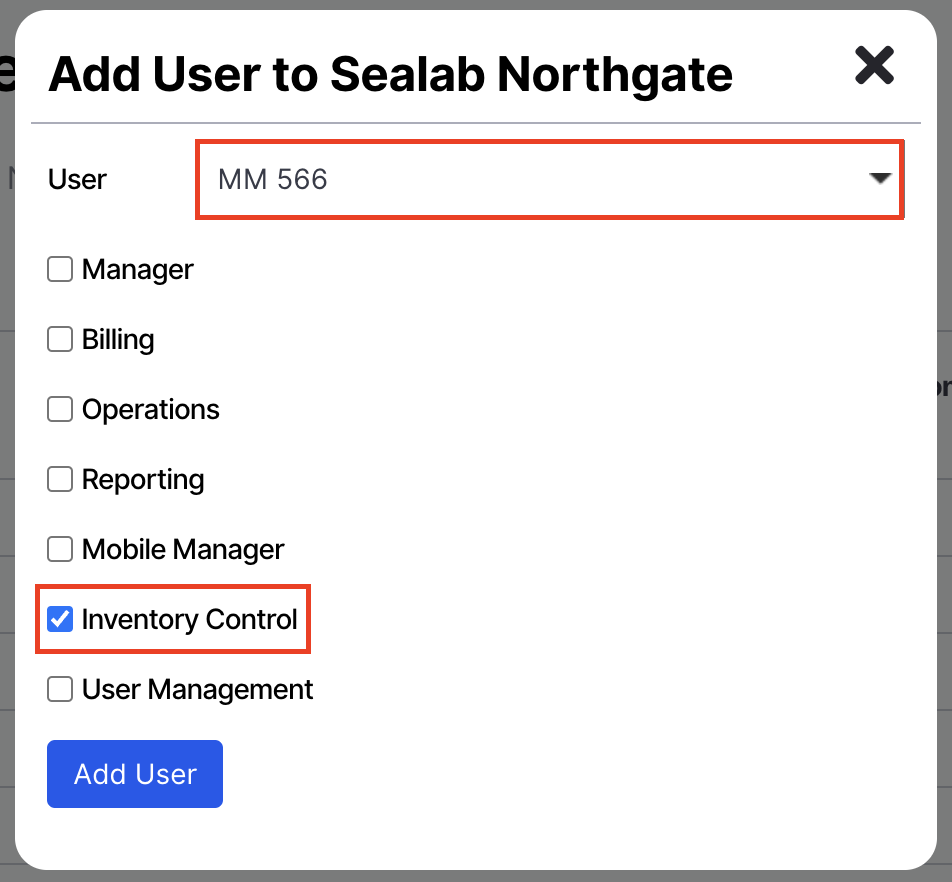Click the caret arrow on the User select
Viewport: 952px width, 882px height.
[880, 179]
